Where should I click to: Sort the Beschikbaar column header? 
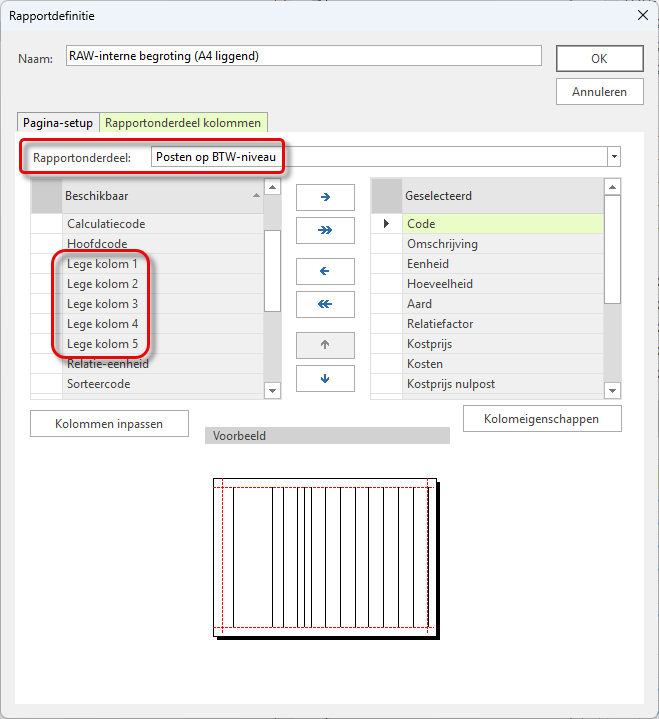point(163,196)
